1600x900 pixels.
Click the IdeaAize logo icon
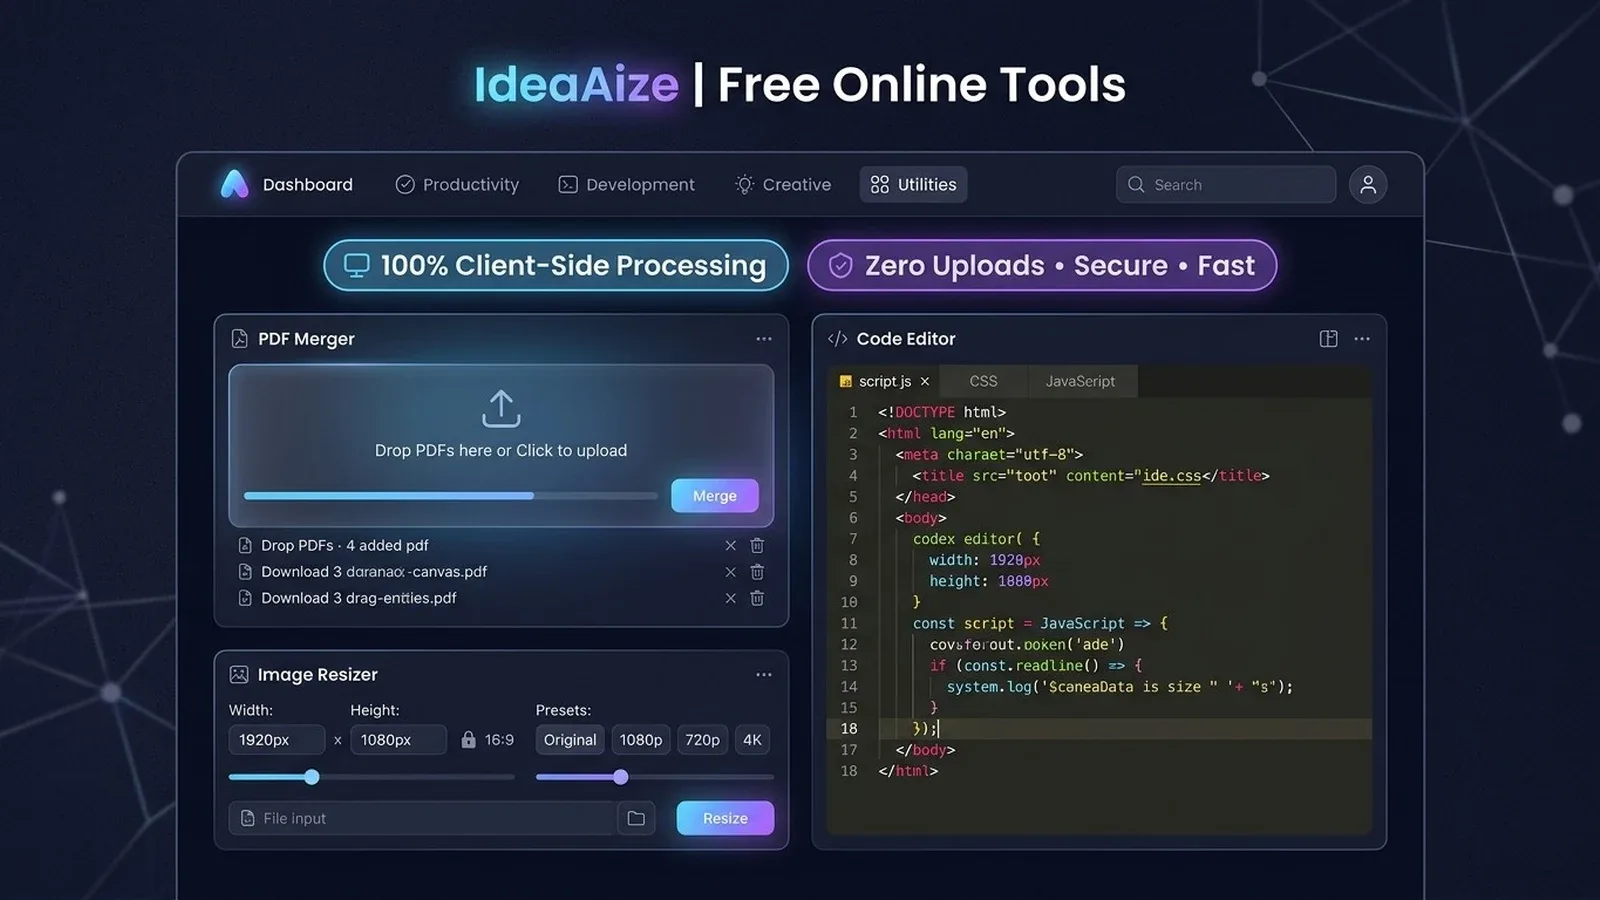pyautogui.click(x=234, y=184)
